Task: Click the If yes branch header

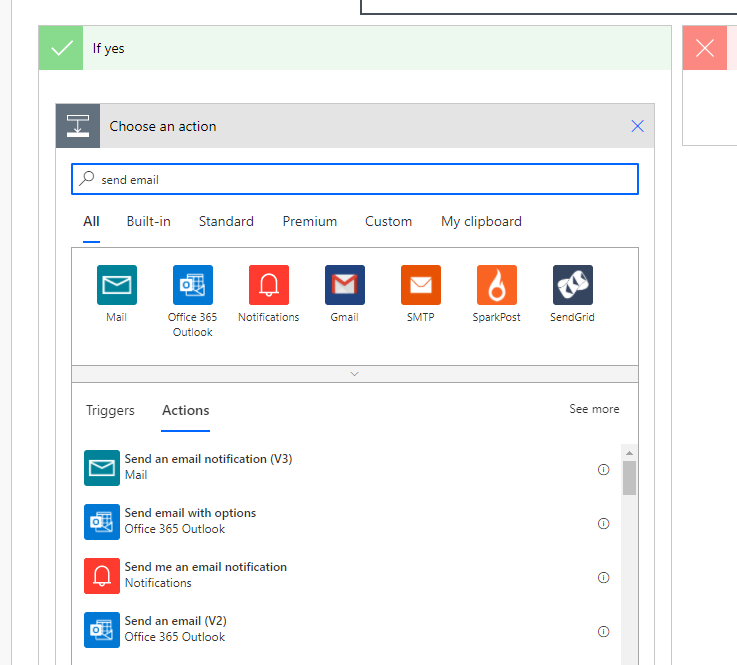Action: (x=355, y=48)
